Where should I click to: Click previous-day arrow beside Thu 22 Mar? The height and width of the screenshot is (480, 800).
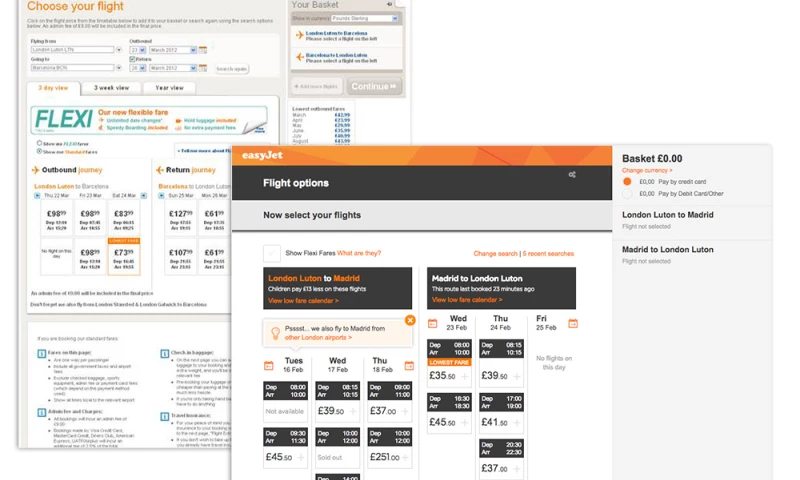pos(37,195)
